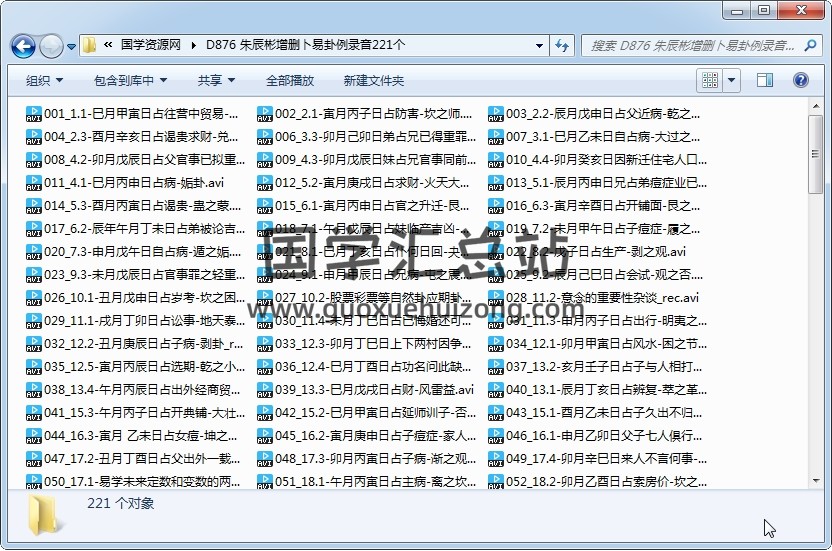Click the change view icon
The height and width of the screenshot is (551, 832).
click(709, 80)
